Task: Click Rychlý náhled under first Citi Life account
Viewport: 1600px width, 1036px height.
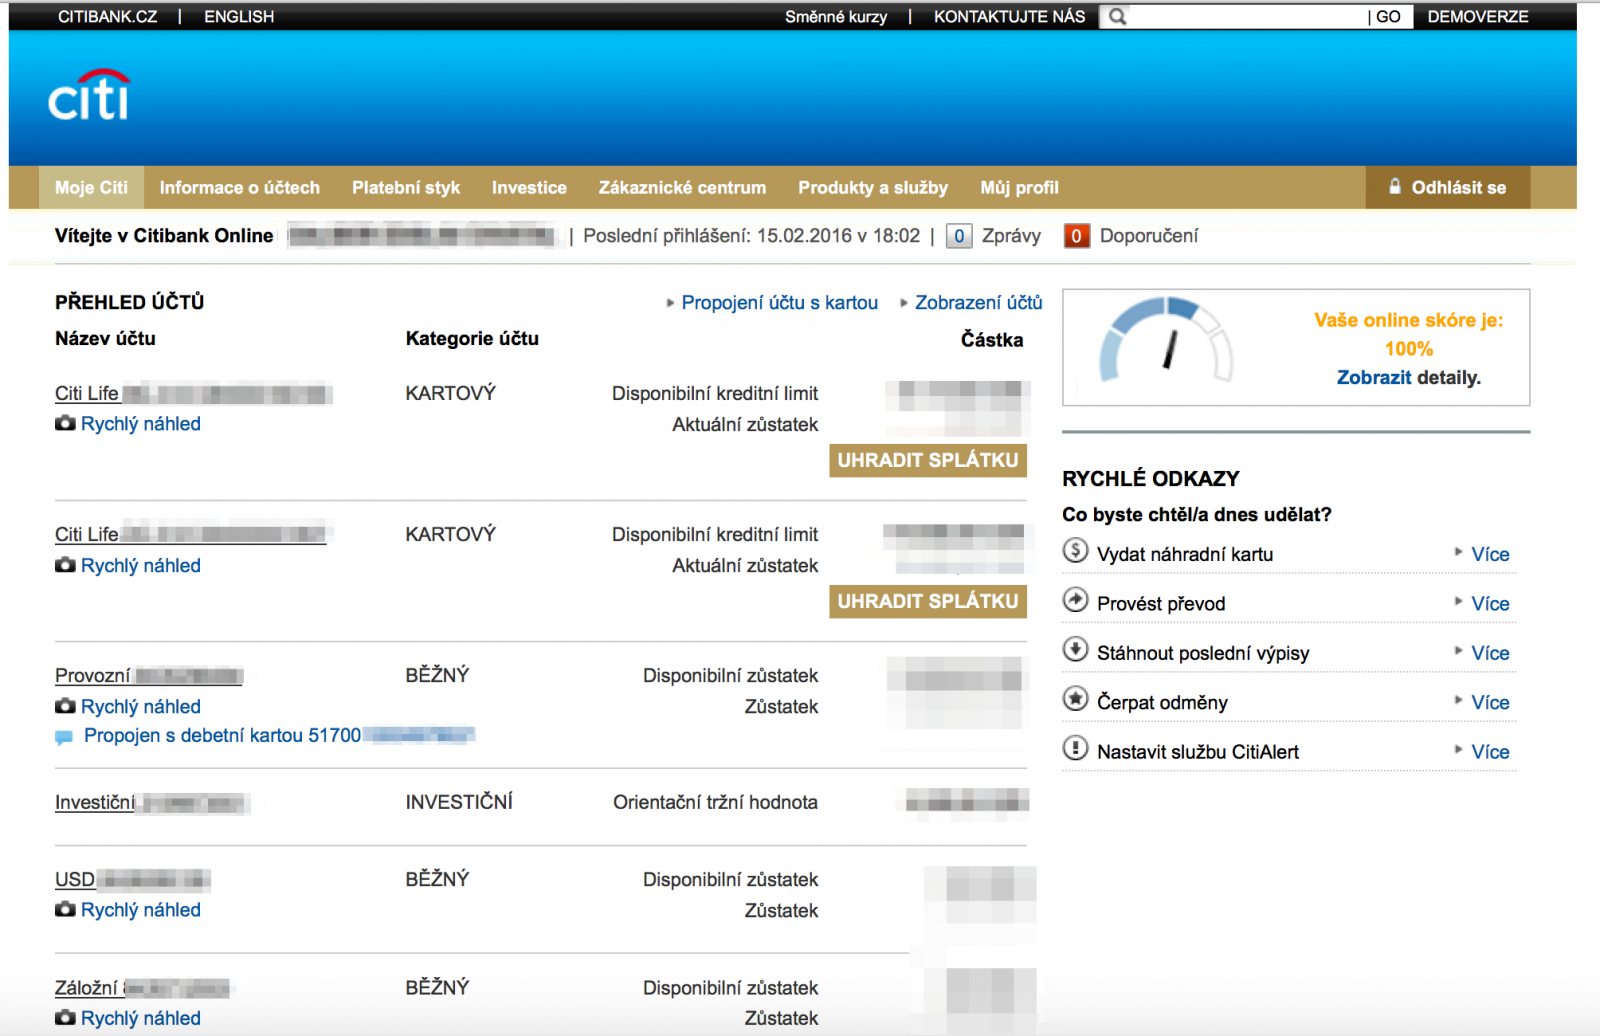Action: point(141,424)
